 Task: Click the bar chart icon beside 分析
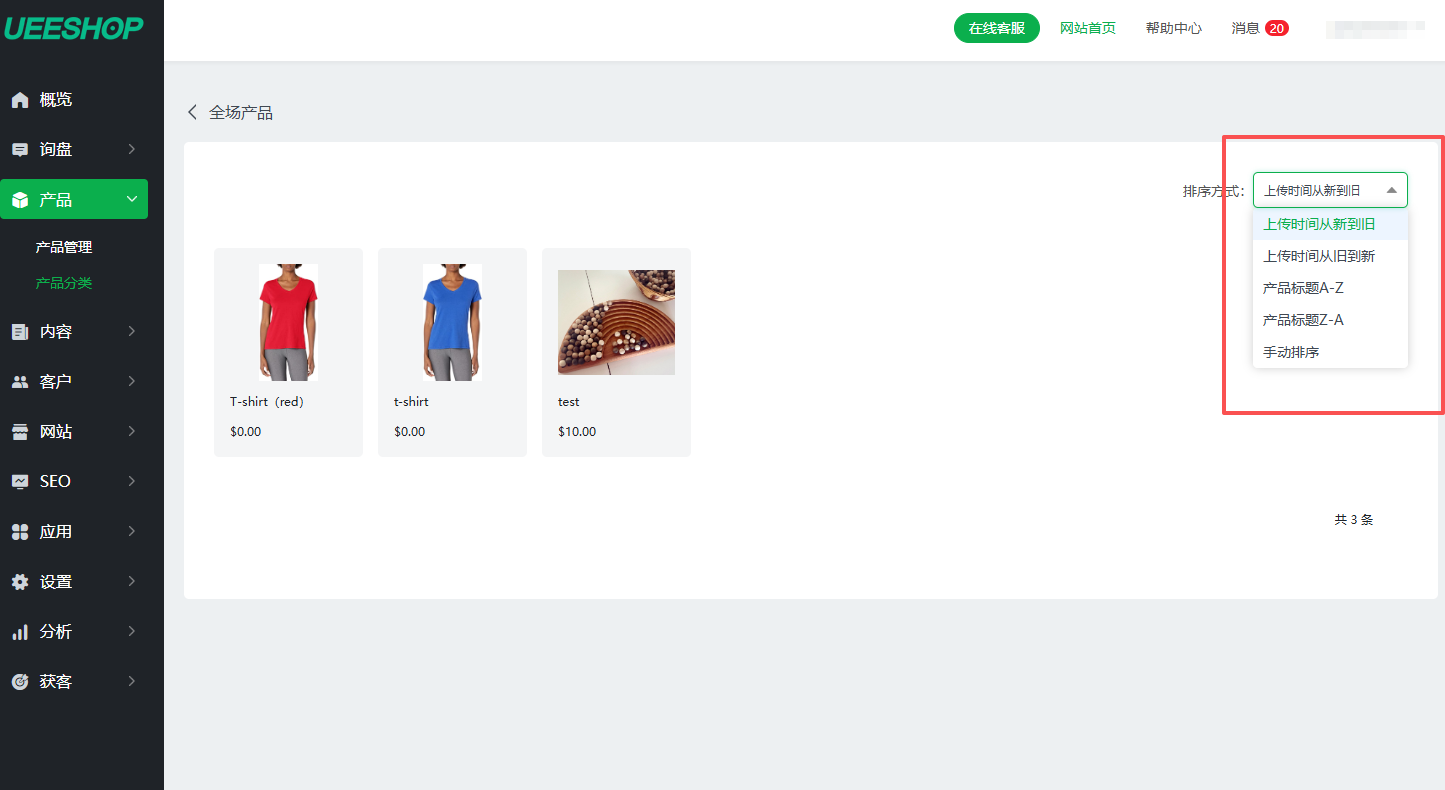click(20, 632)
